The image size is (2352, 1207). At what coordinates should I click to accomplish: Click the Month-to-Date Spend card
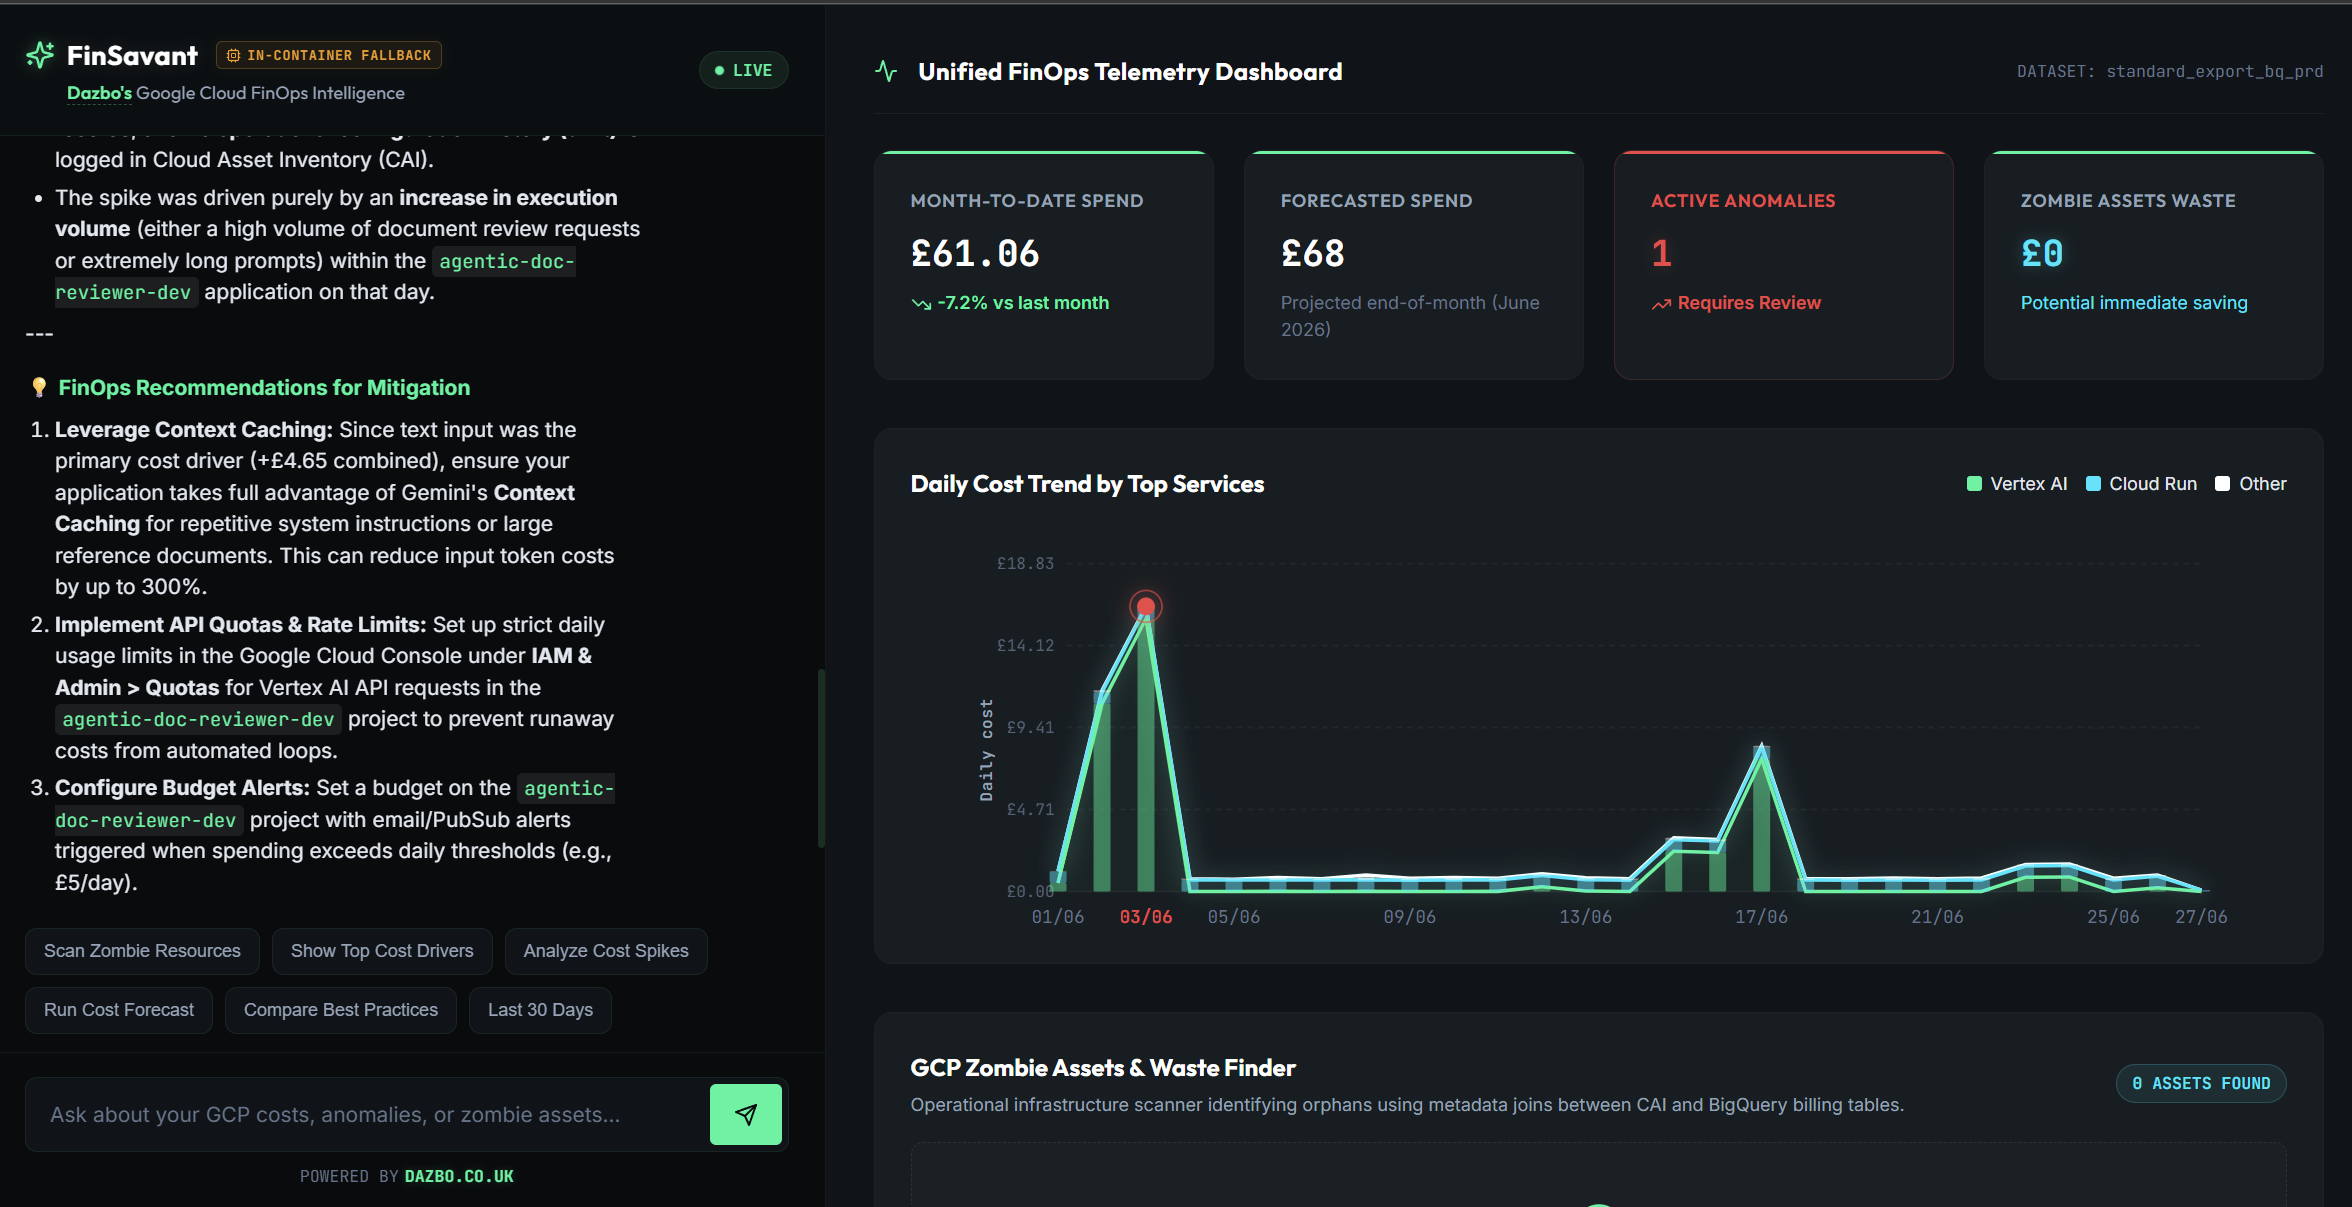click(1044, 265)
